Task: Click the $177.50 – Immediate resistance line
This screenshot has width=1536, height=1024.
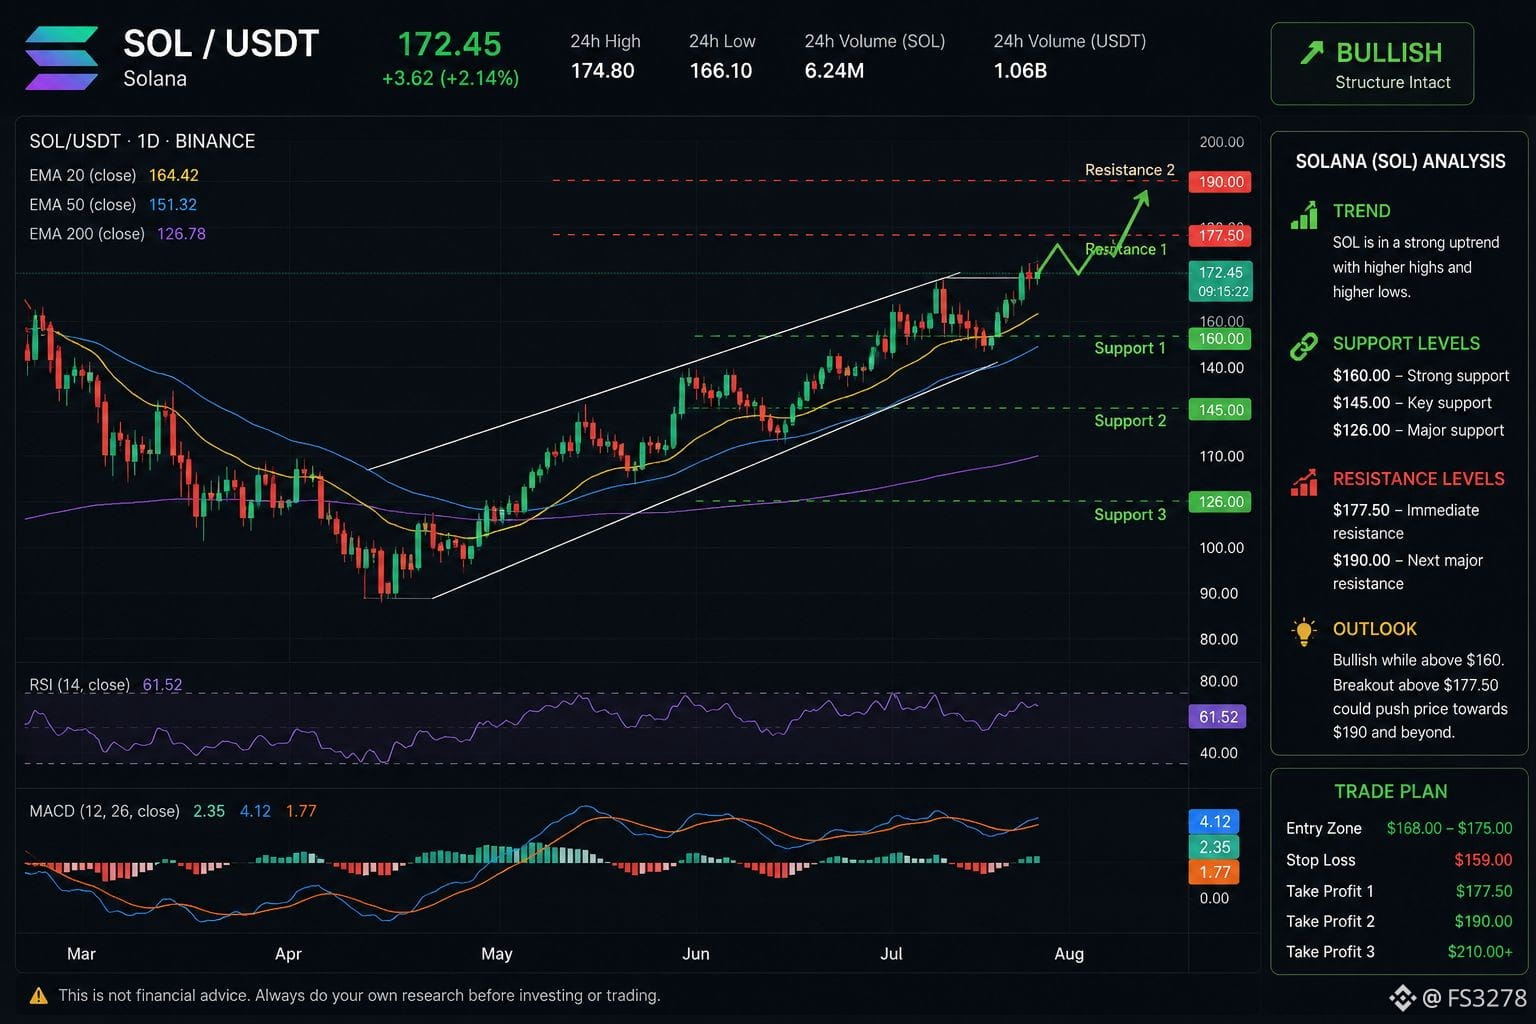Action: (x=1406, y=522)
